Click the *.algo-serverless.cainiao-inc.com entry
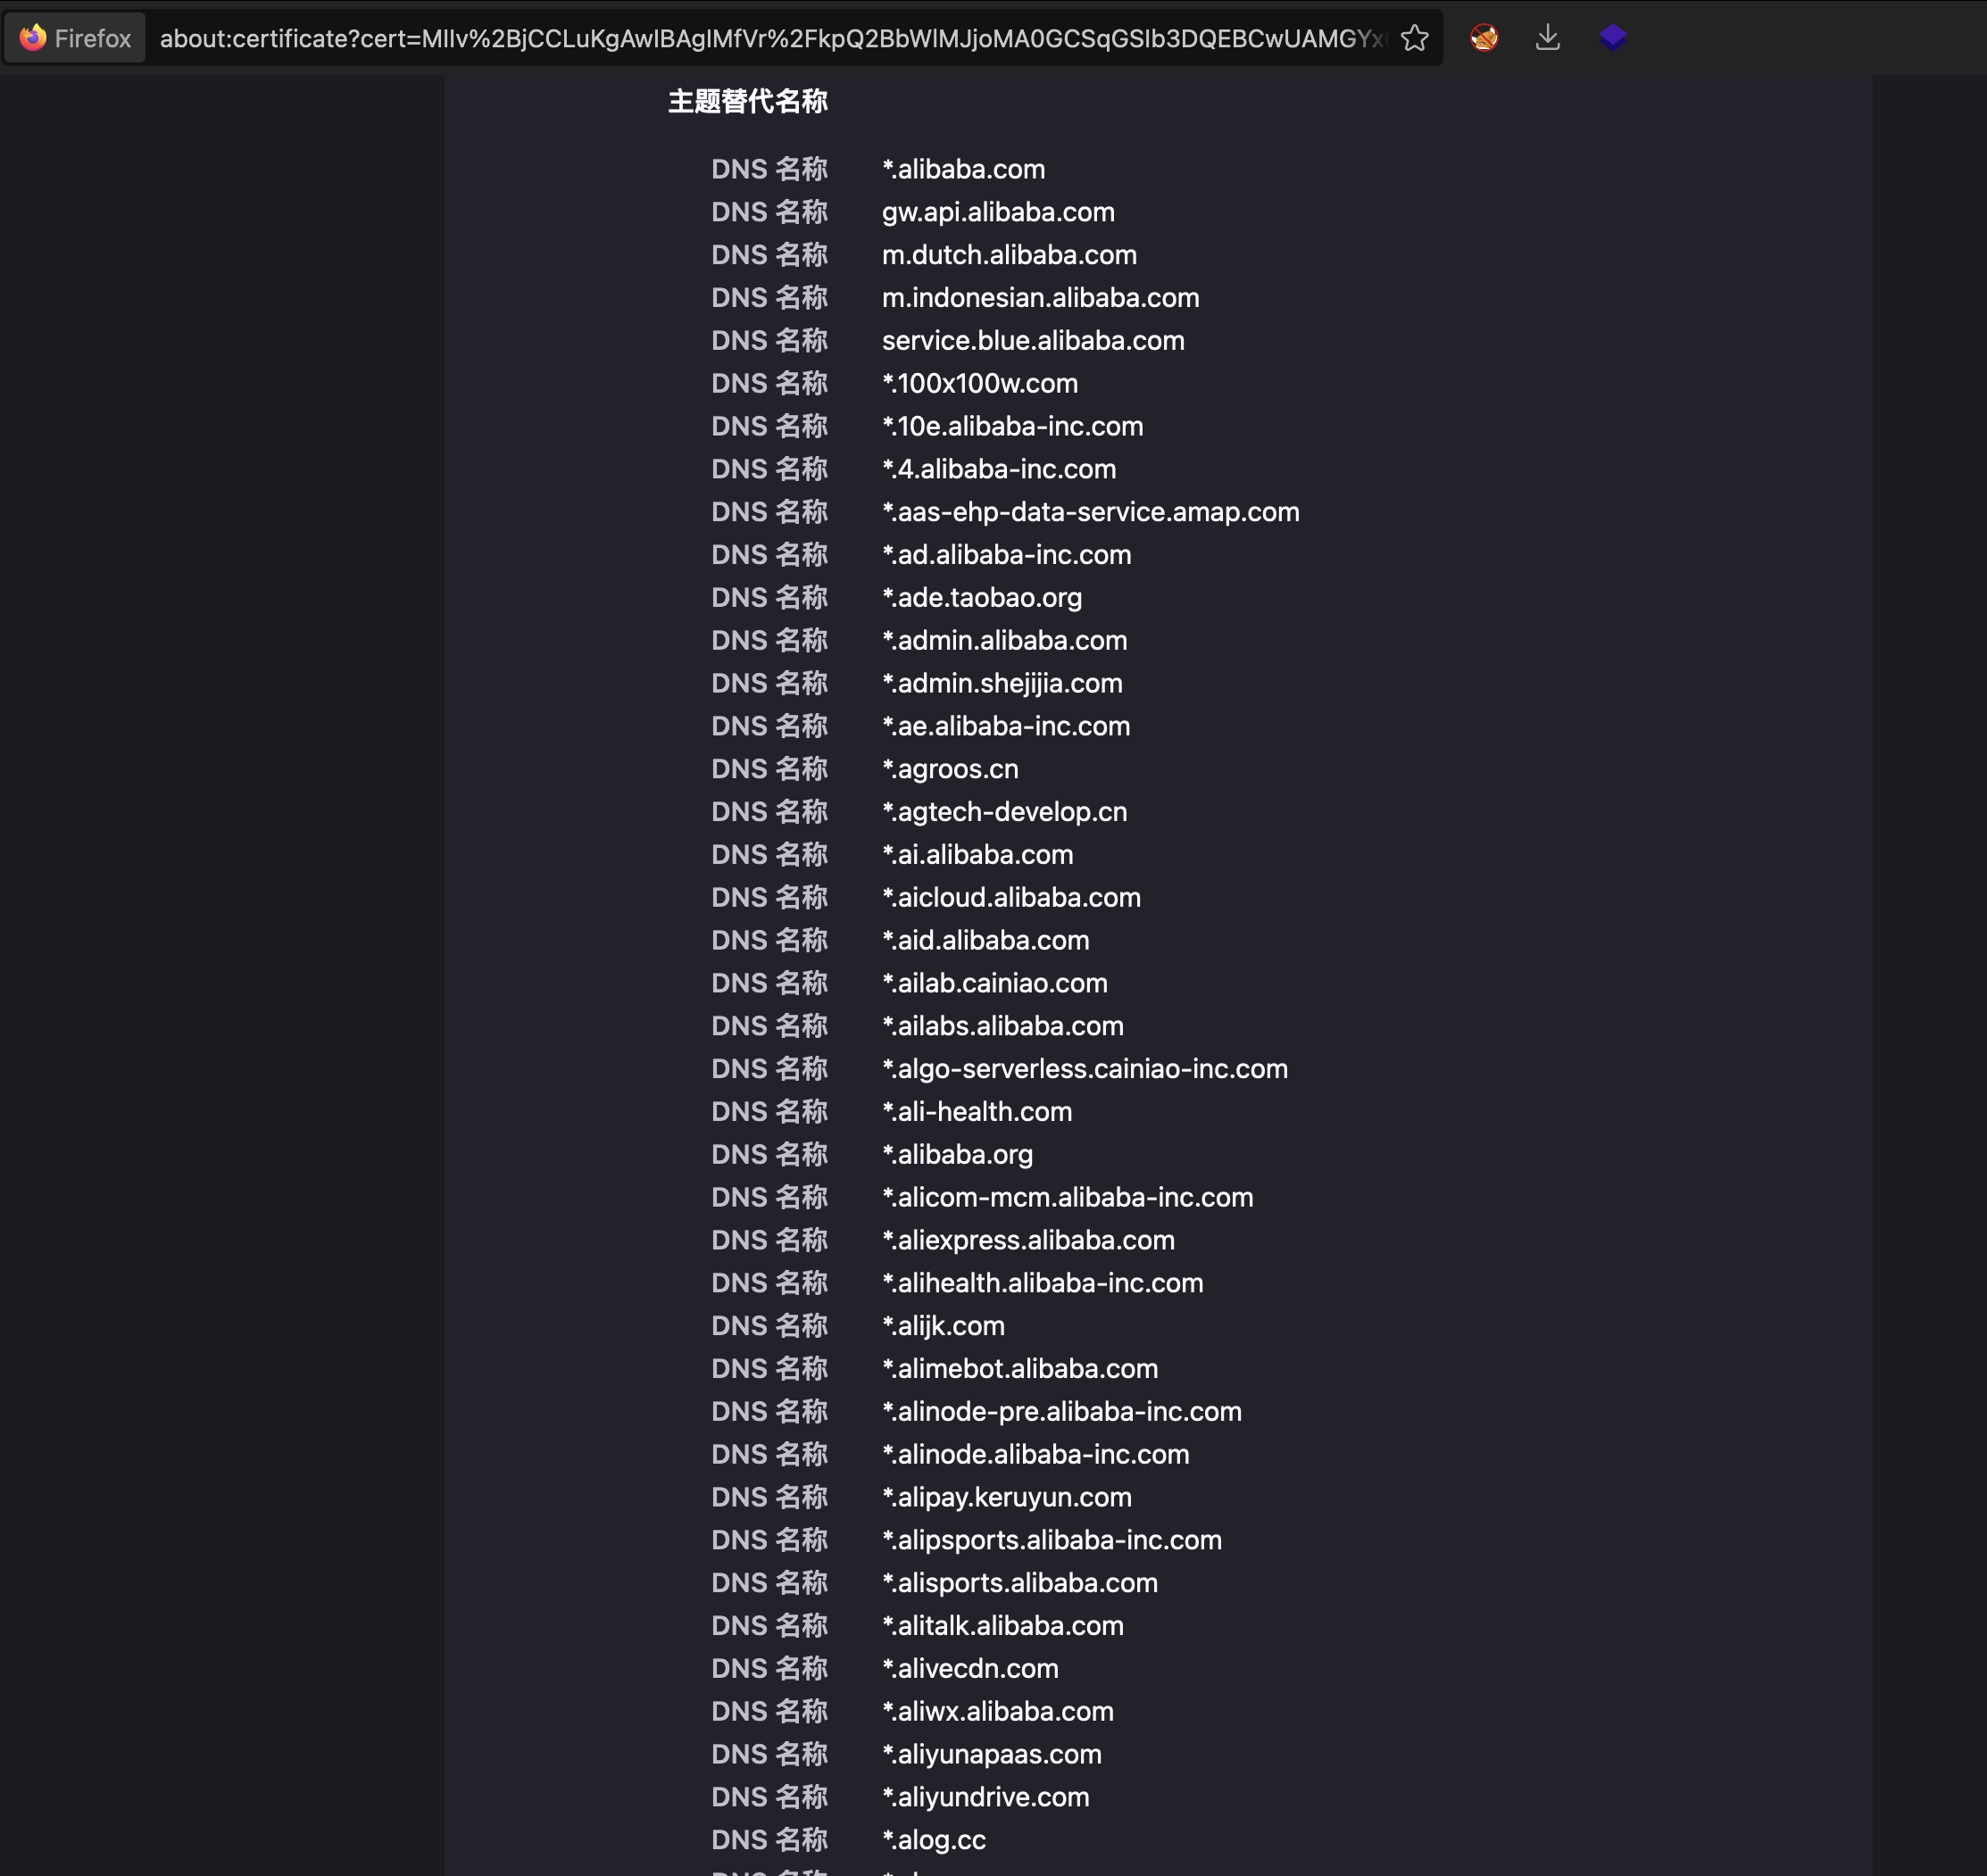The width and height of the screenshot is (1987, 1876). pyautogui.click(x=1084, y=1069)
